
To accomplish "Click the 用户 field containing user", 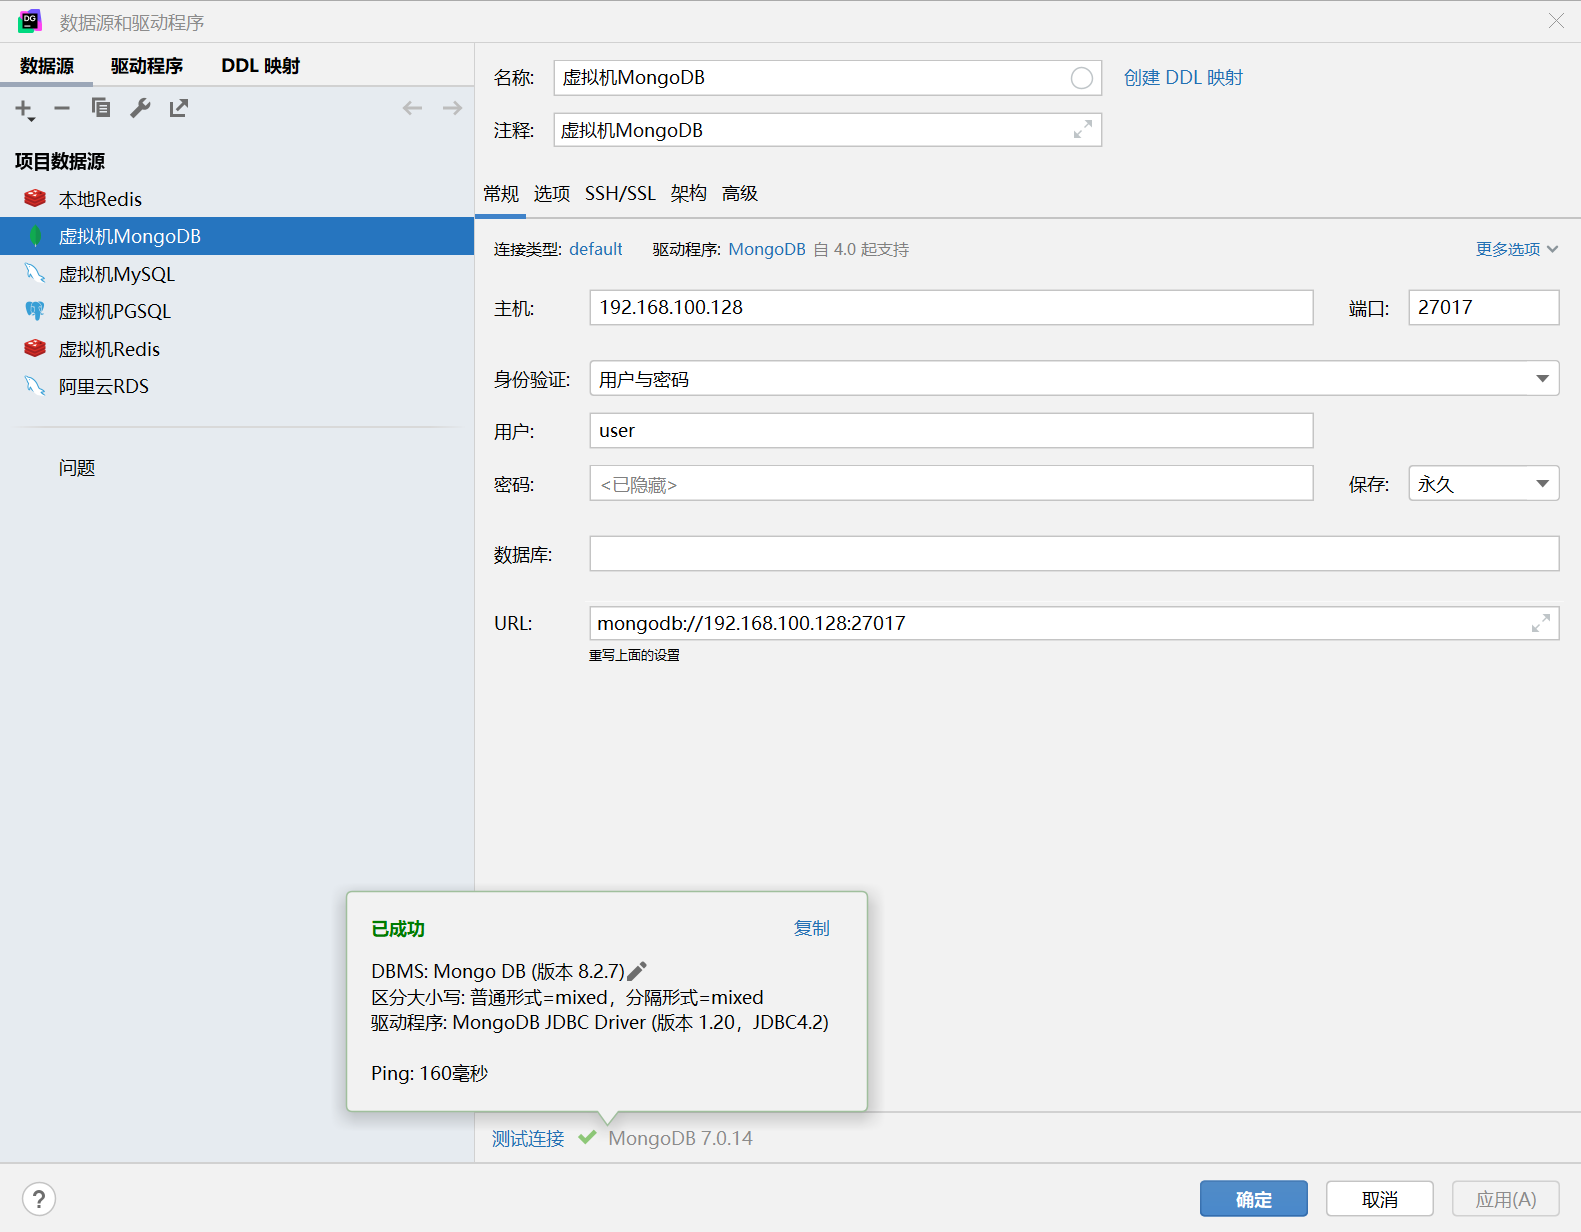I will point(951,430).
